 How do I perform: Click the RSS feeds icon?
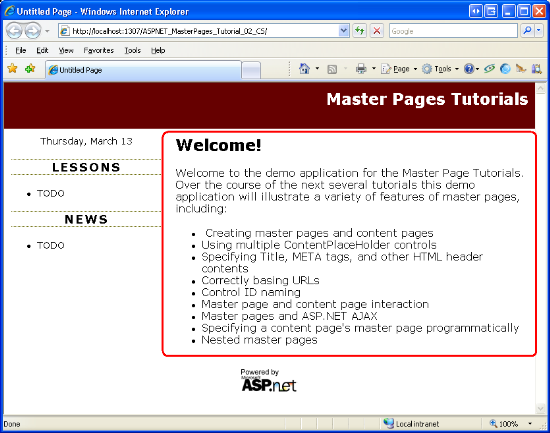pos(332,69)
